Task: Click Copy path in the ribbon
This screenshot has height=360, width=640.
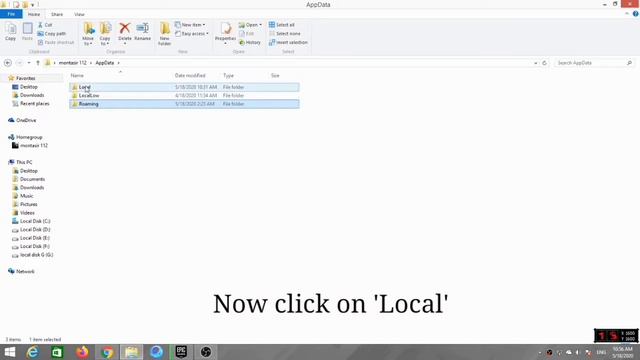Action: (x=51, y=33)
